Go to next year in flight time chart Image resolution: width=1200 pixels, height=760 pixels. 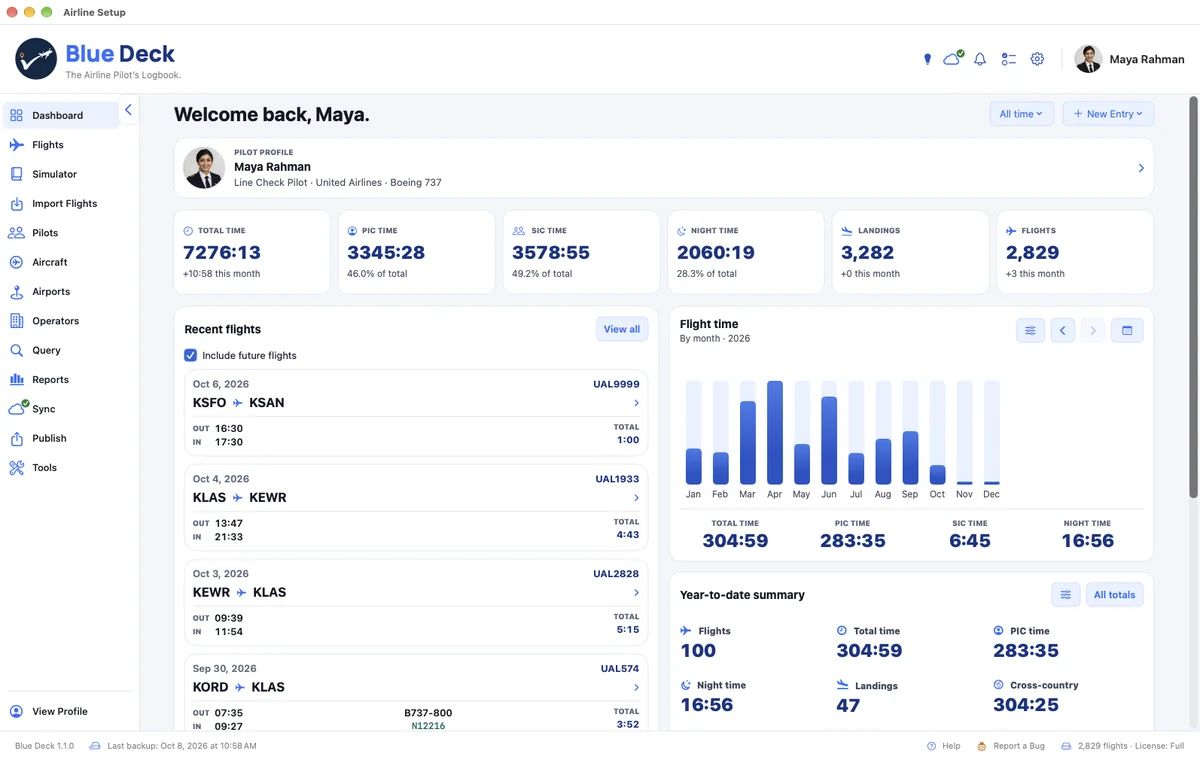coord(1093,330)
